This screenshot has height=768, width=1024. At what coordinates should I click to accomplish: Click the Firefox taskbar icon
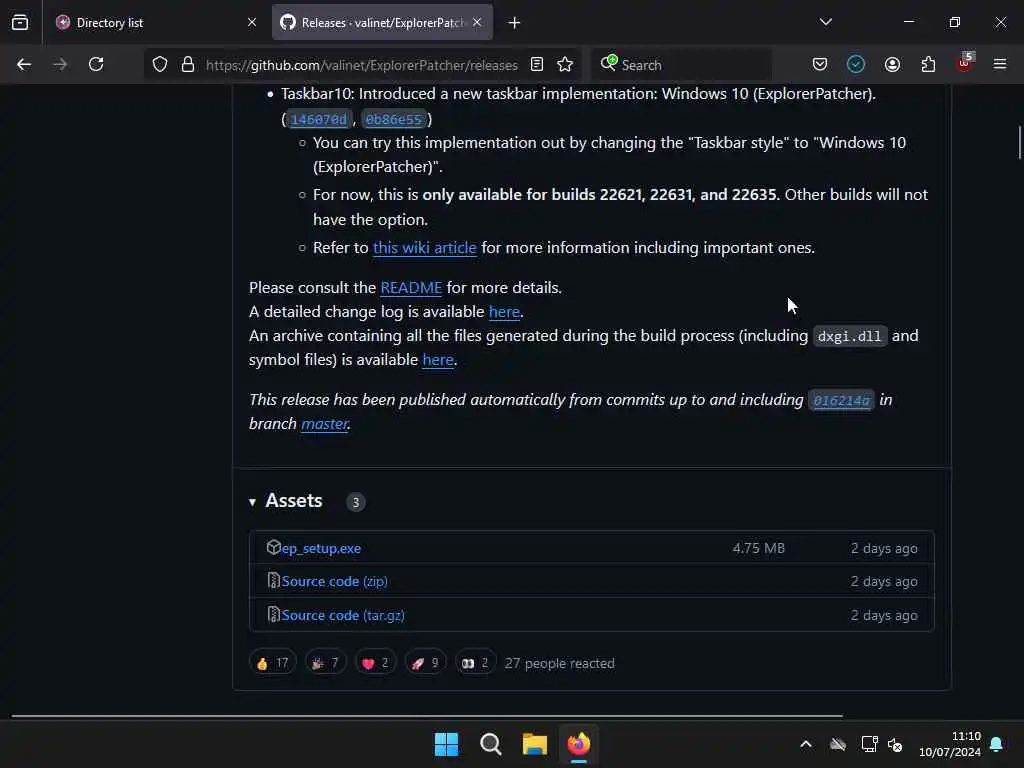[579, 744]
